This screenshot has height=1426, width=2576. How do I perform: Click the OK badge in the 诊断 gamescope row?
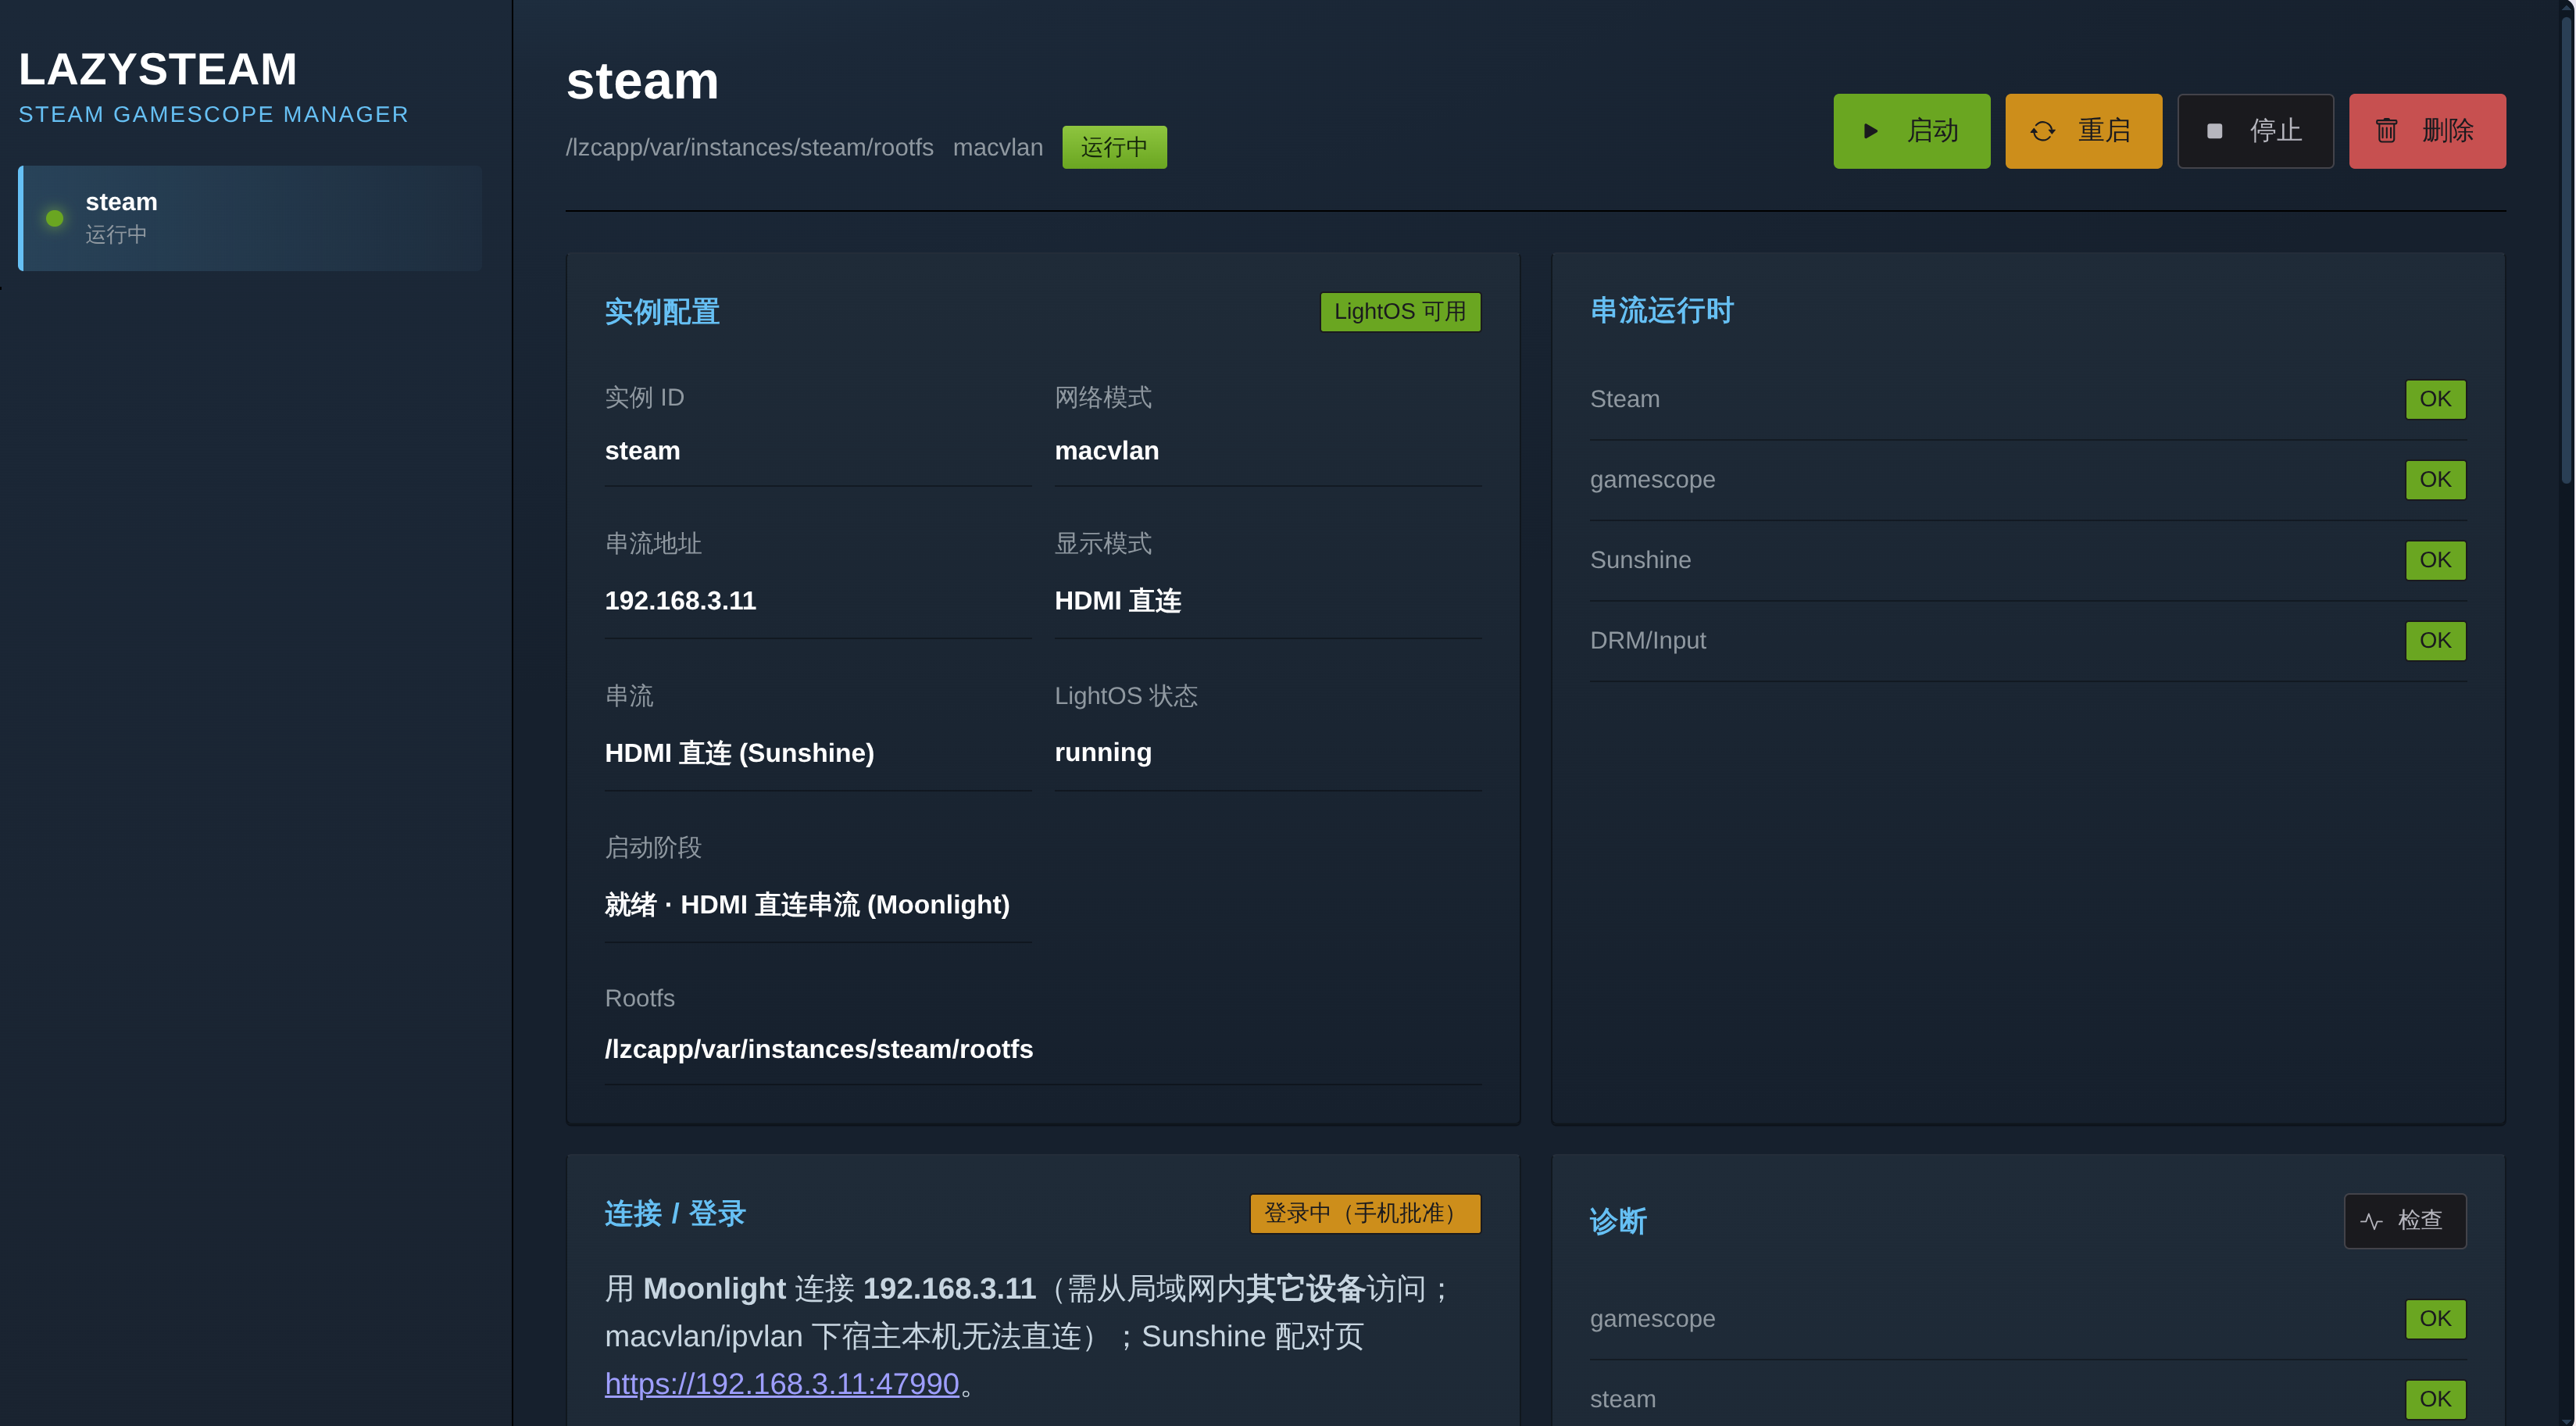(x=2435, y=1319)
